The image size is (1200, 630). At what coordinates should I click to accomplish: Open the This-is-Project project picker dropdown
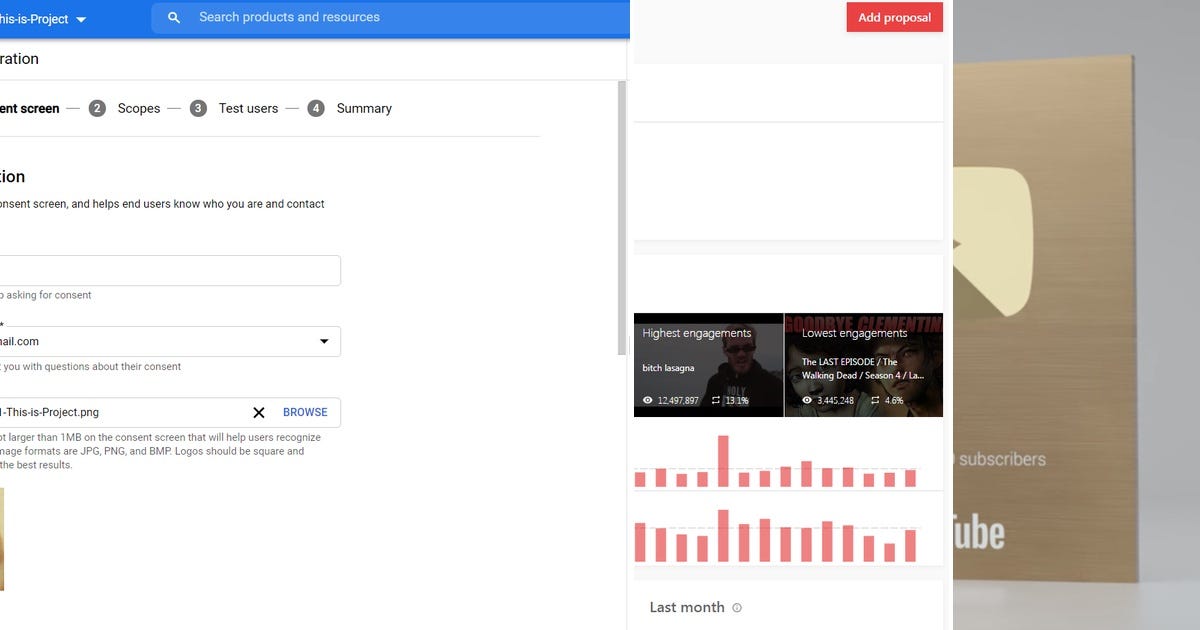[x=81, y=18]
